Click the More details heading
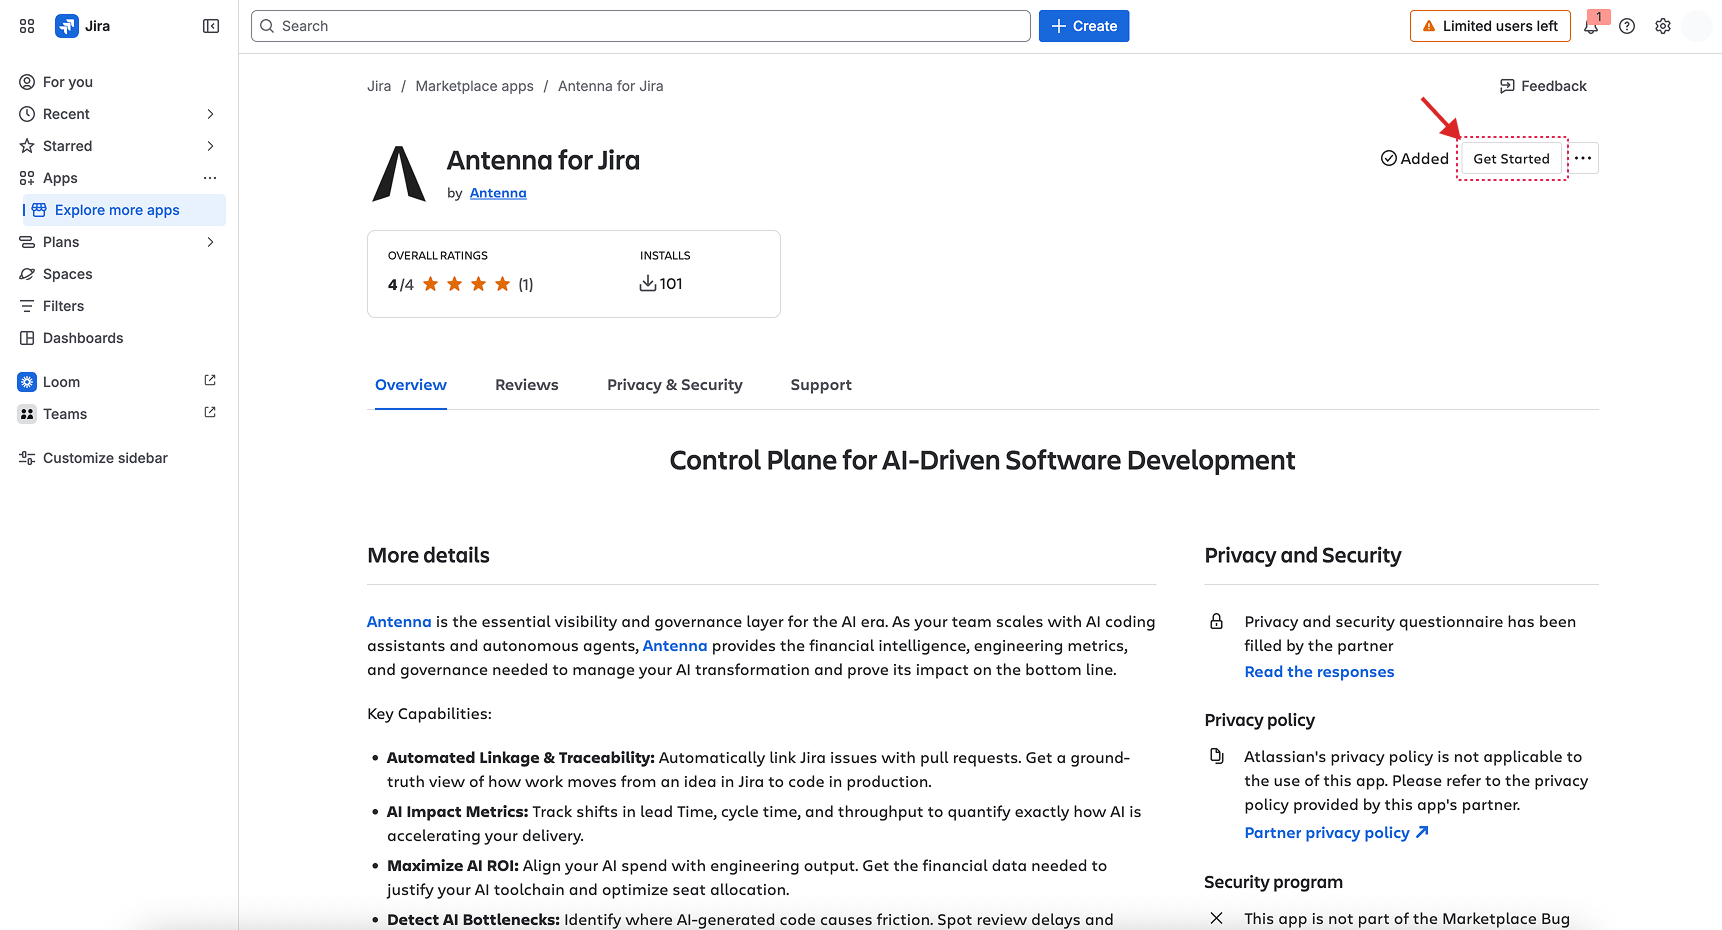Image resolution: width=1722 pixels, height=930 pixels. point(428,556)
